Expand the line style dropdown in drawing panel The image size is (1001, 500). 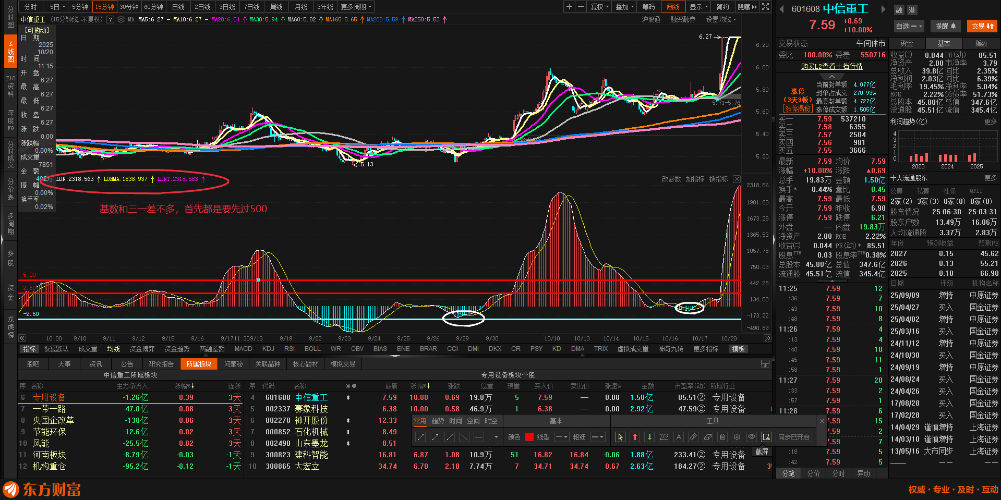click(x=562, y=437)
